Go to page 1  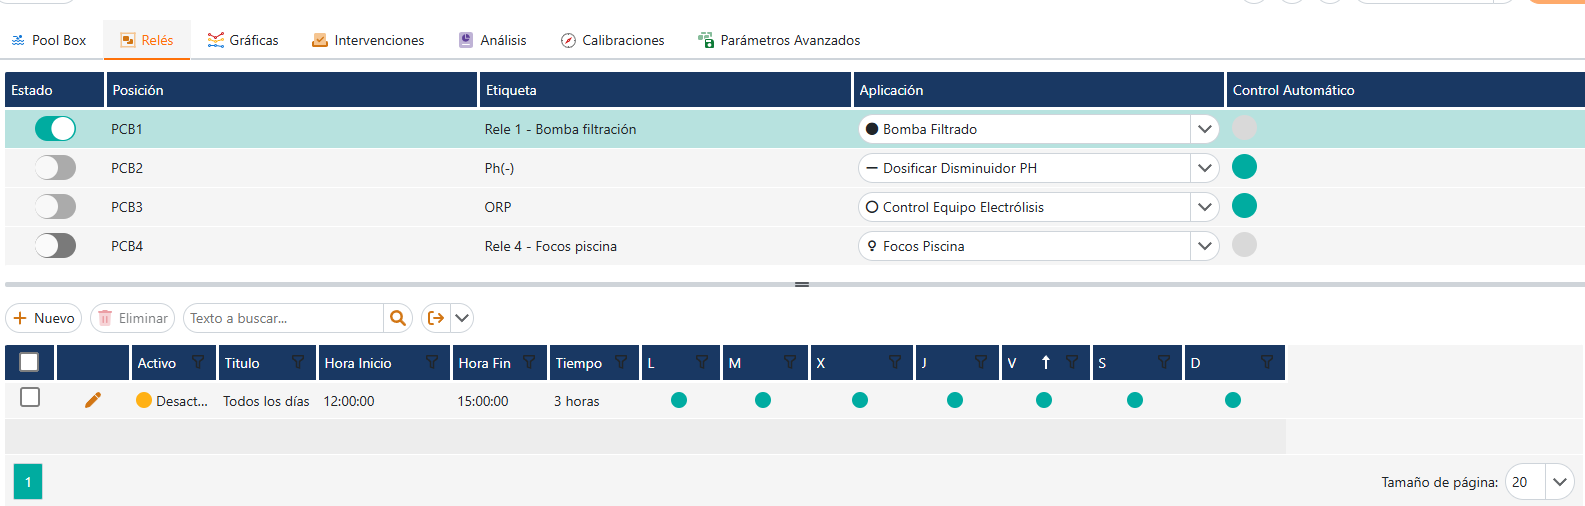(28, 482)
